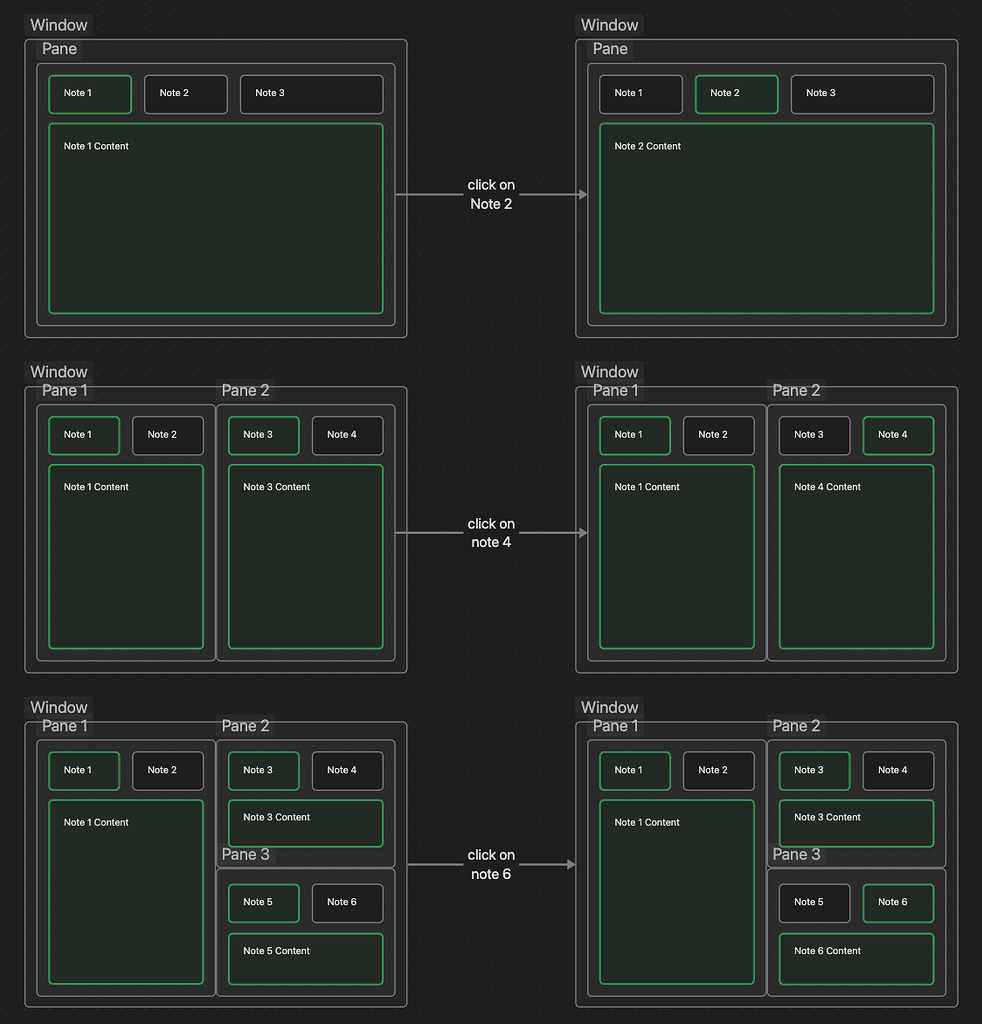Open Note 2 tab in three-pane window showing Note 5 Content
This screenshot has height=1024, width=982.
168,771
